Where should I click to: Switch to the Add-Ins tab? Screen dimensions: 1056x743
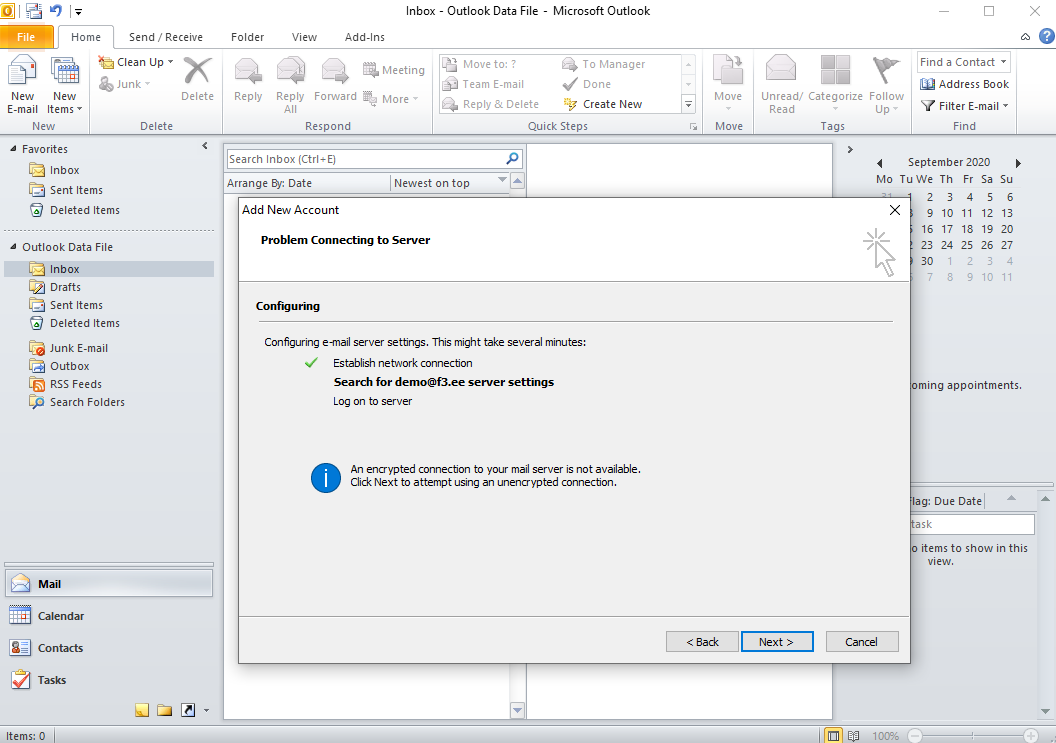point(364,37)
